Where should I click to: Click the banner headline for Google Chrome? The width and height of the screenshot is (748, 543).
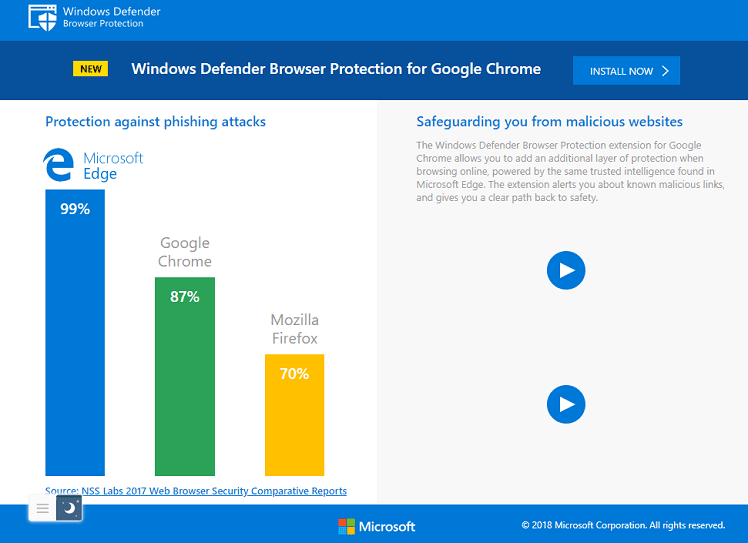click(336, 69)
